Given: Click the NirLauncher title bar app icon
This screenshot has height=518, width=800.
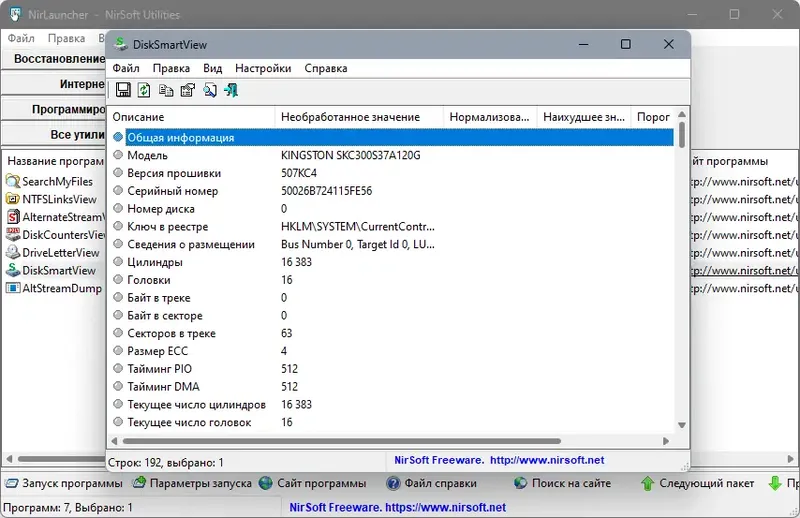Looking at the screenshot, I should click(15, 14).
